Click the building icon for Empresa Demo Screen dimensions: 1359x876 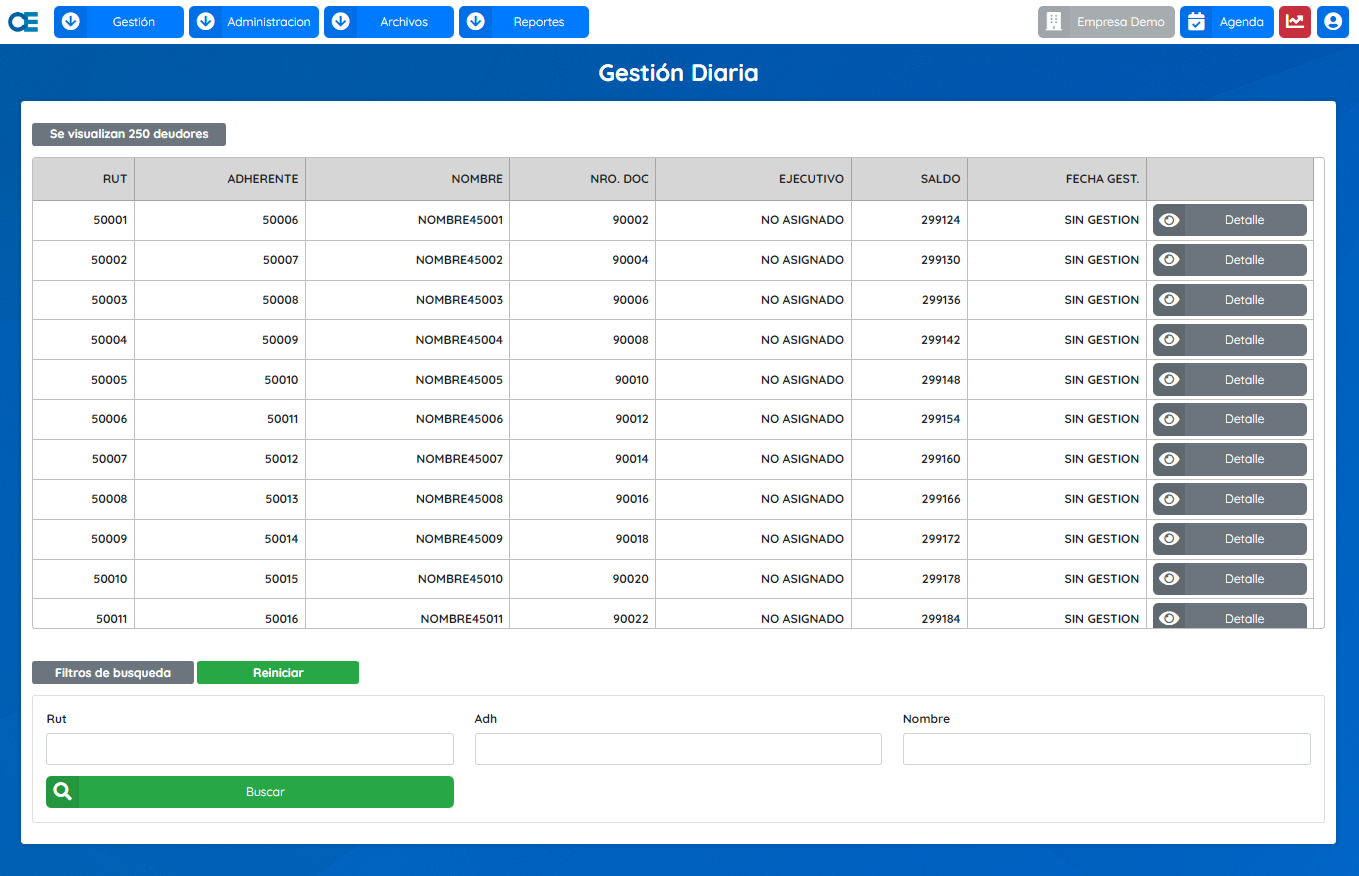tap(1053, 22)
